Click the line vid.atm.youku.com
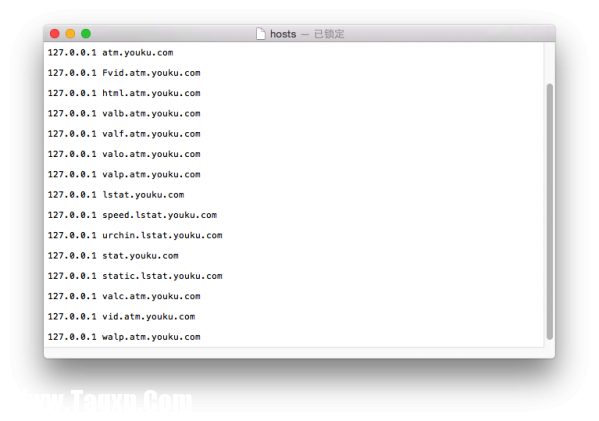Screen dimensions: 599x421 (x=121, y=316)
